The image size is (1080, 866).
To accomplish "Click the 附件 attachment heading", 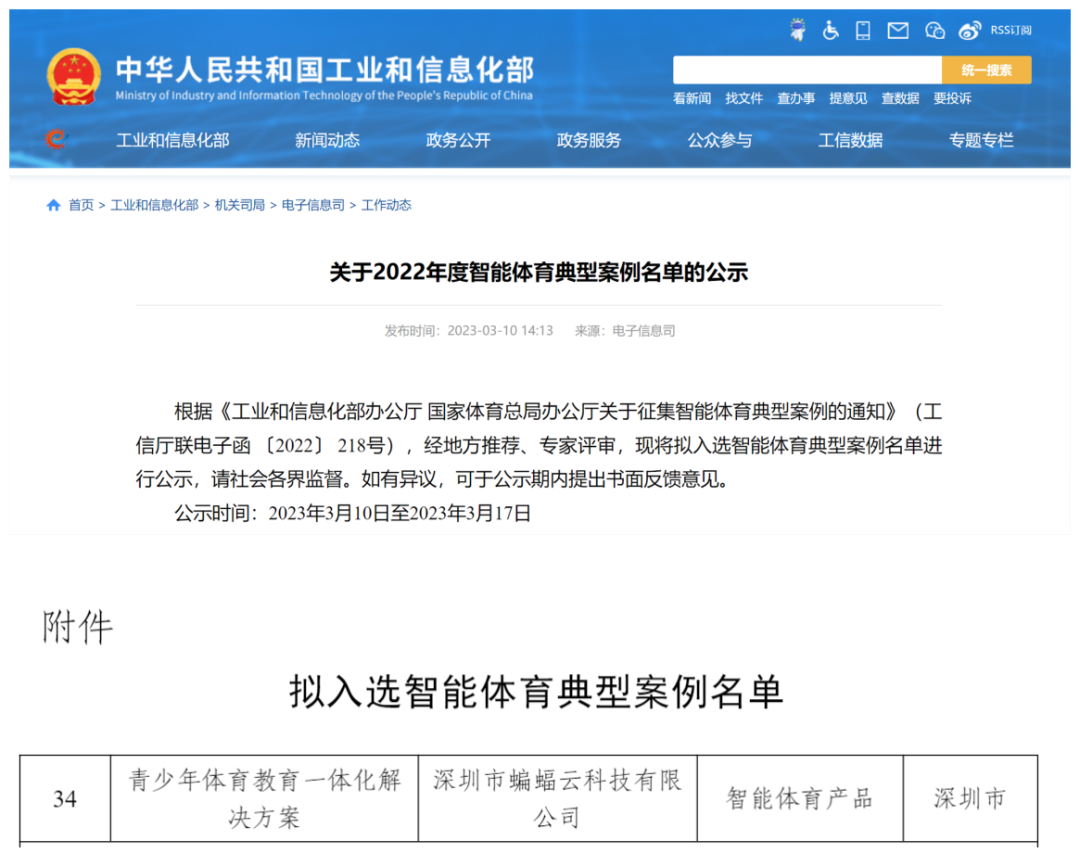I will coord(77,628).
